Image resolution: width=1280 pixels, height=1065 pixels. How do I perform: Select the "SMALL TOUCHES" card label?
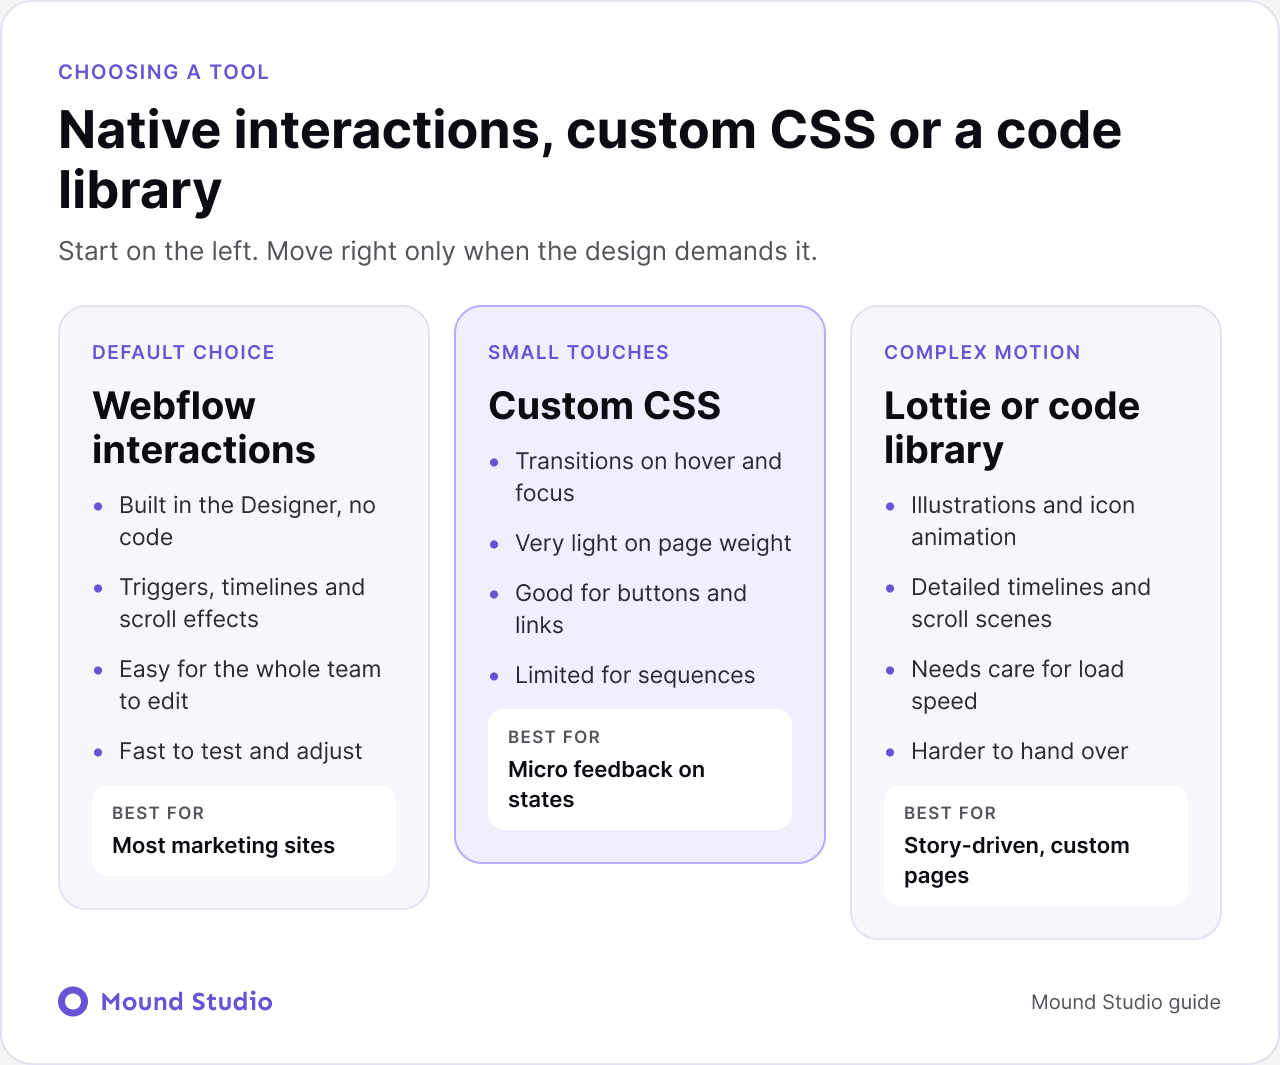click(579, 352)
